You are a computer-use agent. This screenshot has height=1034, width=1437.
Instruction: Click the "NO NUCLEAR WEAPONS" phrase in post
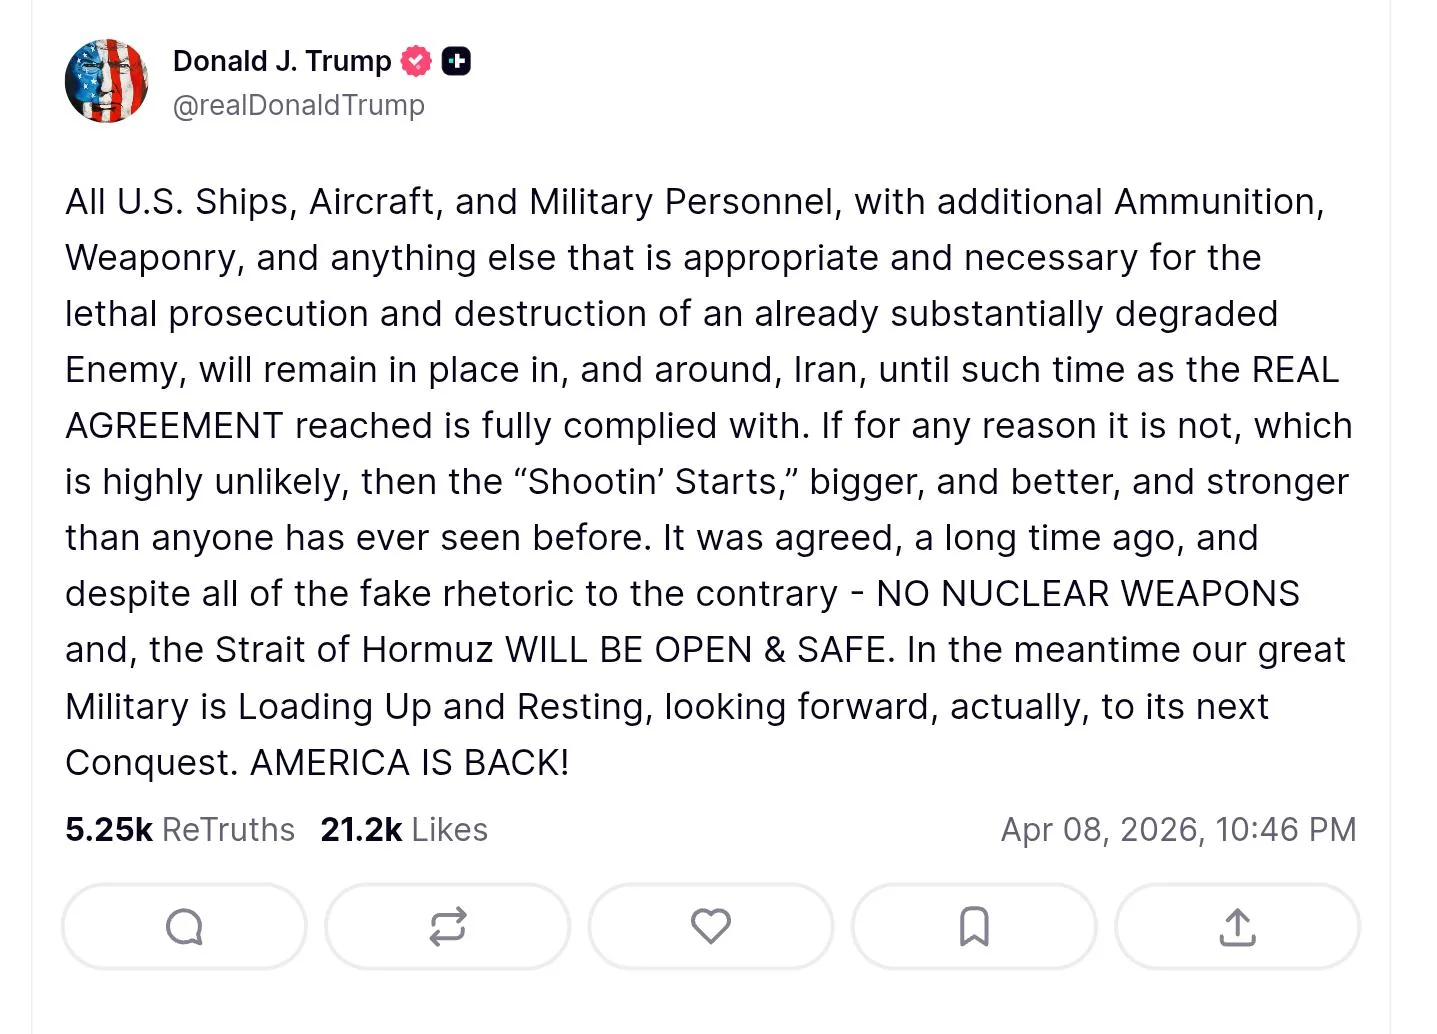1087,594
